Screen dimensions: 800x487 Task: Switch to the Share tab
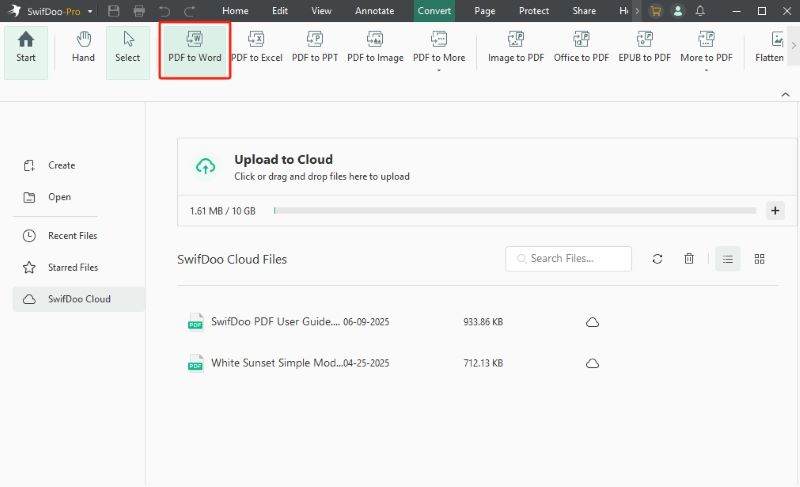pos(584,11)
